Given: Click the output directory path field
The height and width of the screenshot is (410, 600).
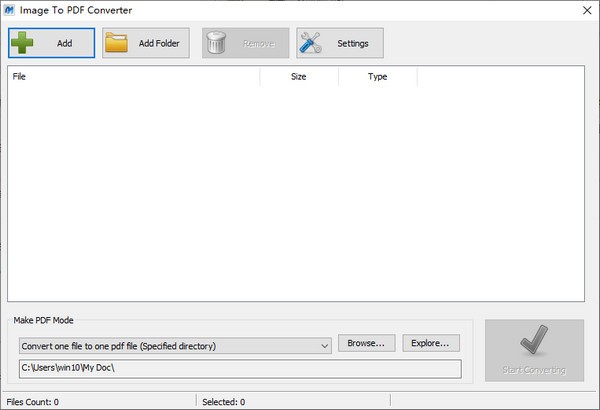Looking at the screenshot, I should (x=240, y=369).
